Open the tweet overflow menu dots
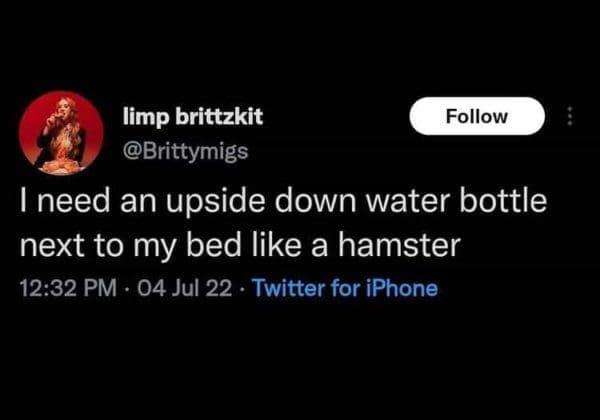 click(x=569, y=116)
